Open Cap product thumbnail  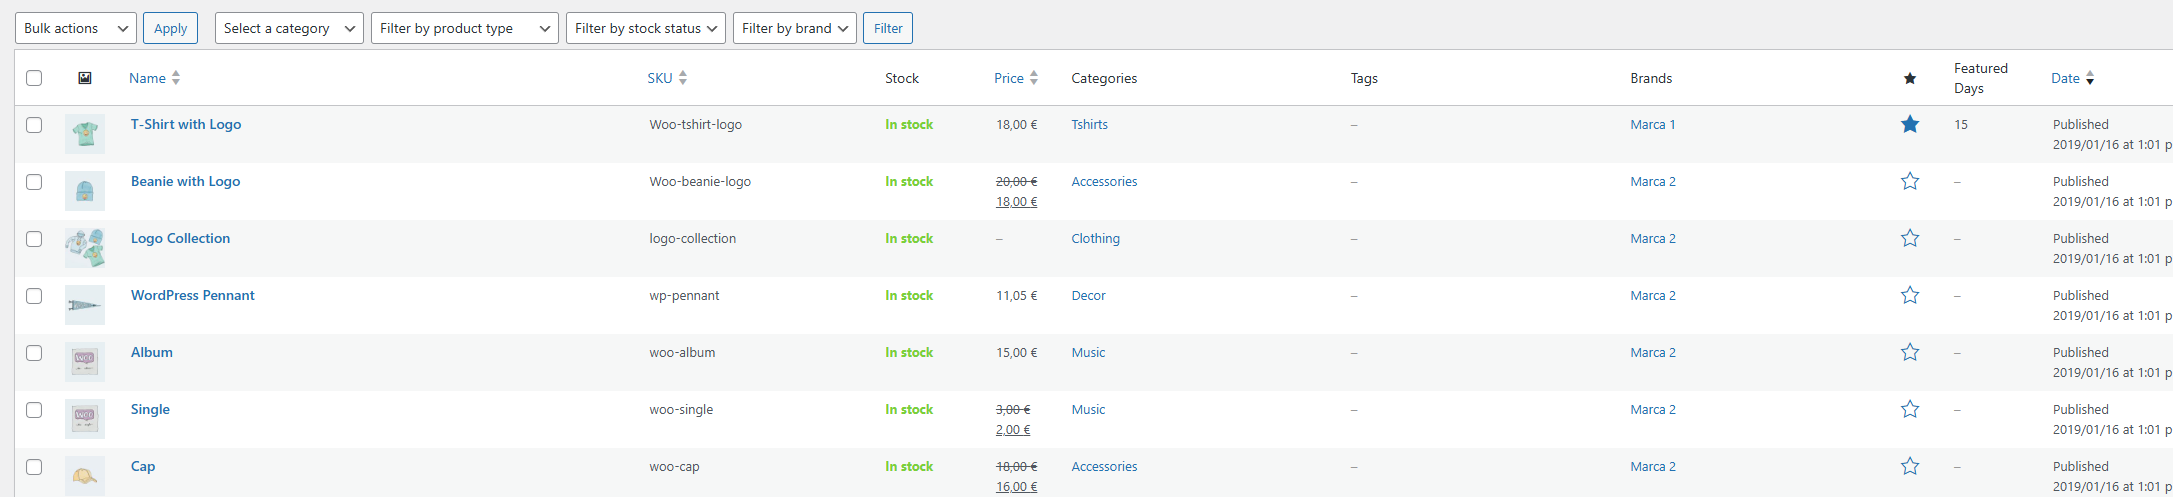pyautogui.click(x=85, y=476)
